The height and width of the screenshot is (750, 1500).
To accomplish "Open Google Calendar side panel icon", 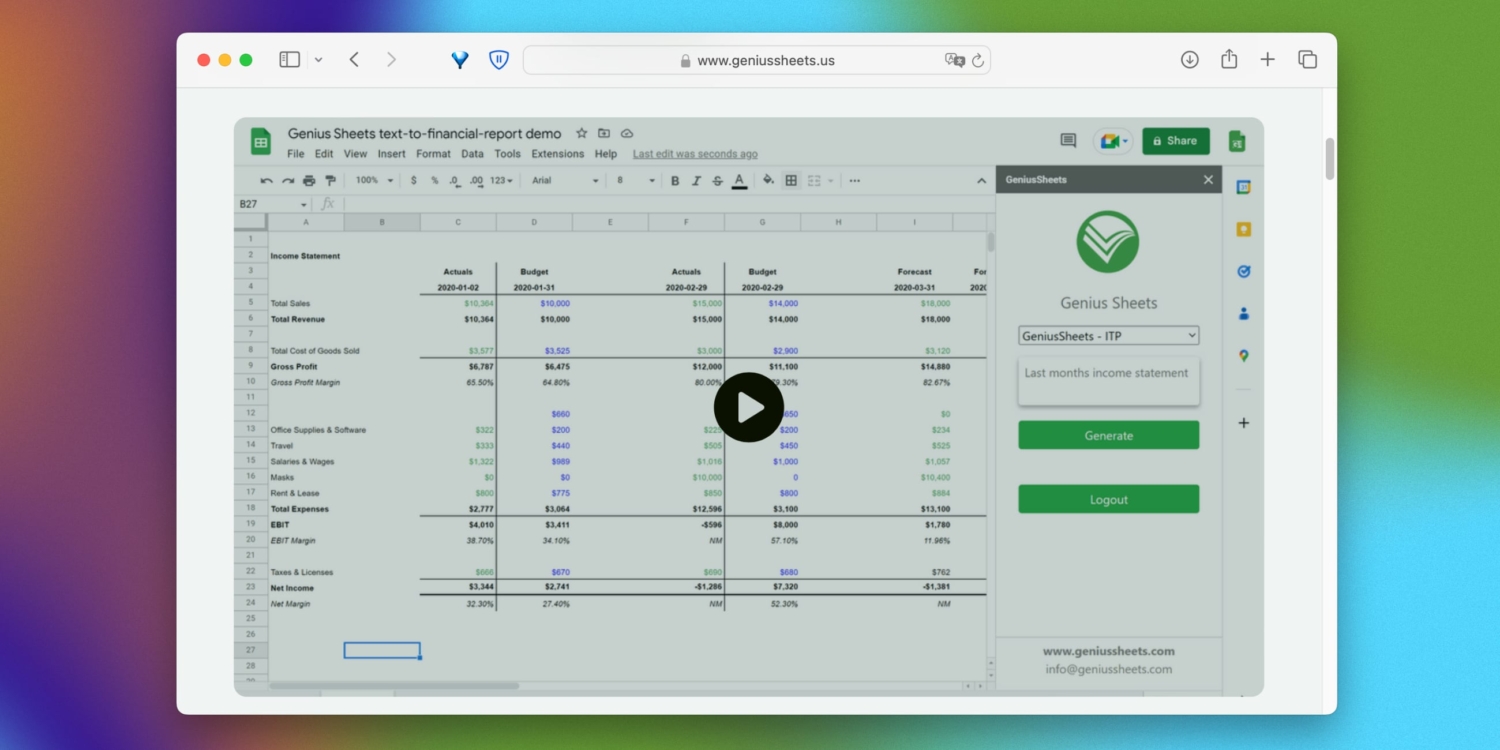I will [1243, 187].
